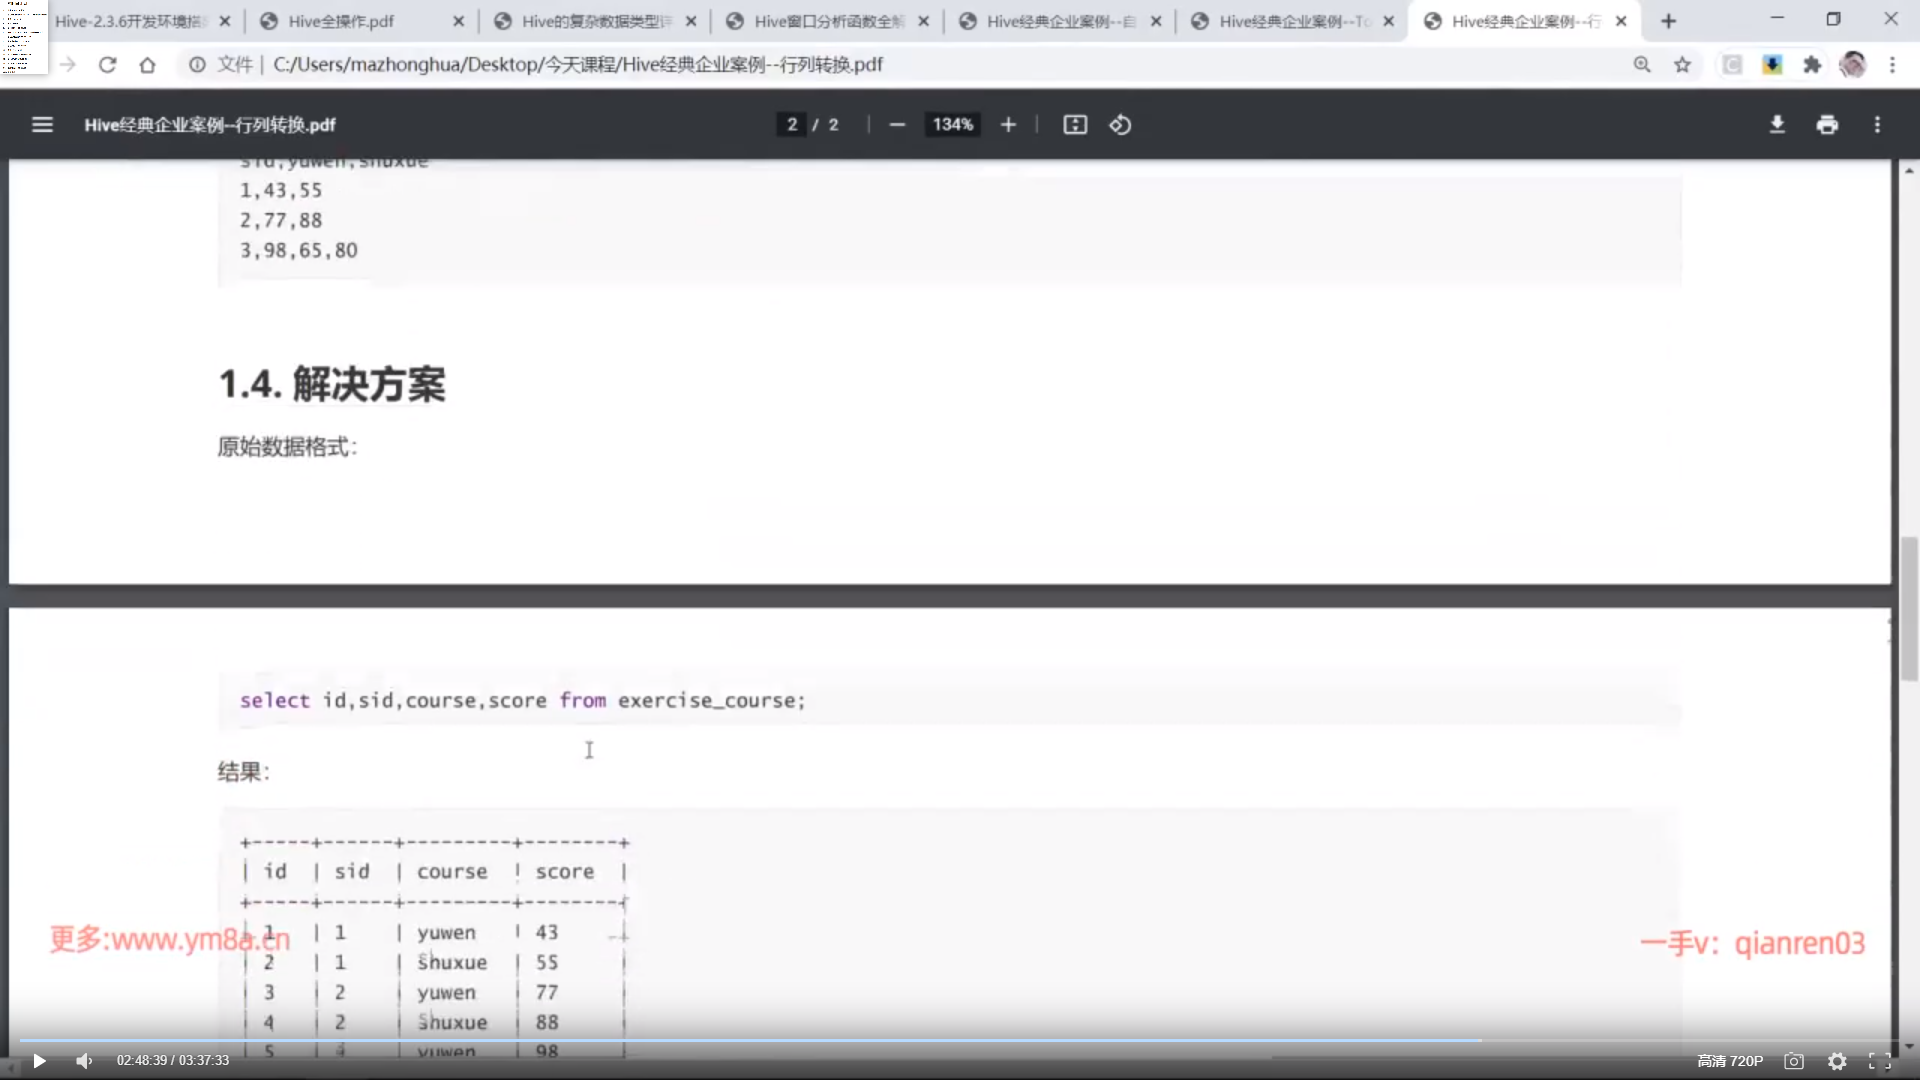This screenshot has width=1920, height=1080.
Task: Open PDF viewer more actions menu
Action: (x=1877, y=125)
